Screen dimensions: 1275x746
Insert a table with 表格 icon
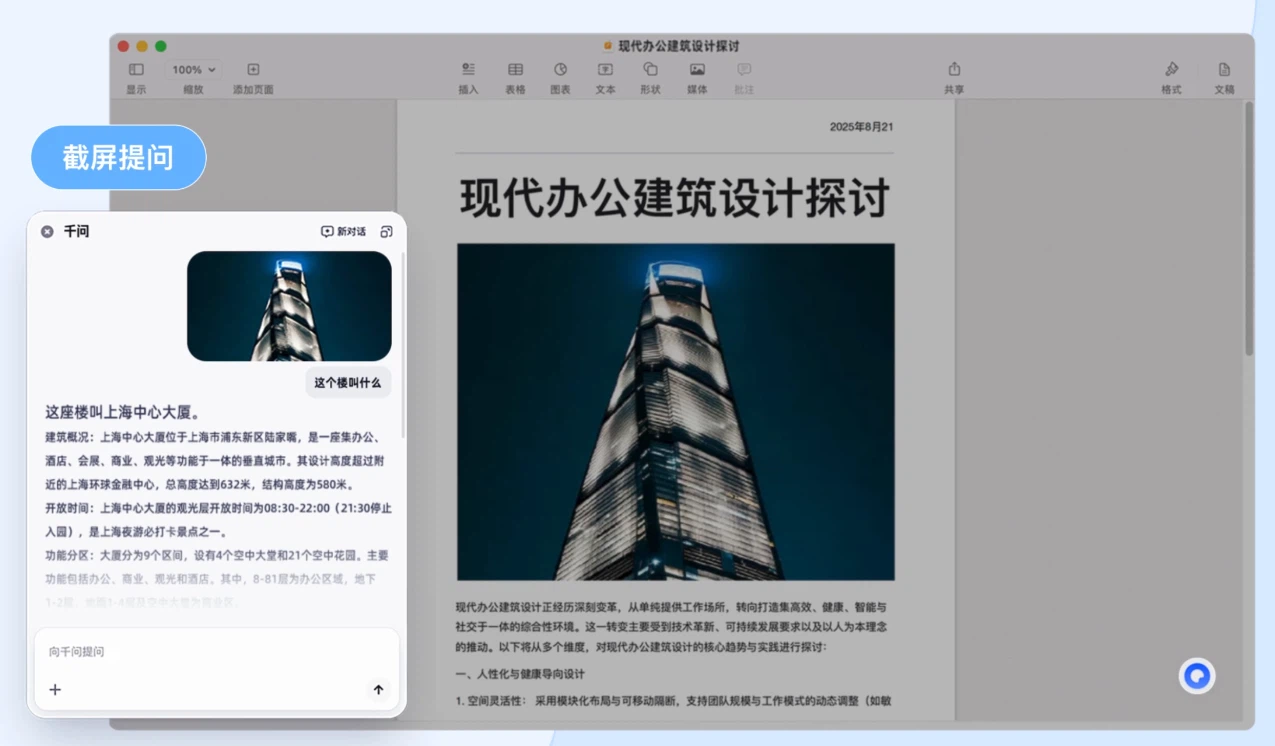pyautogui.click(x=515, y=77)
